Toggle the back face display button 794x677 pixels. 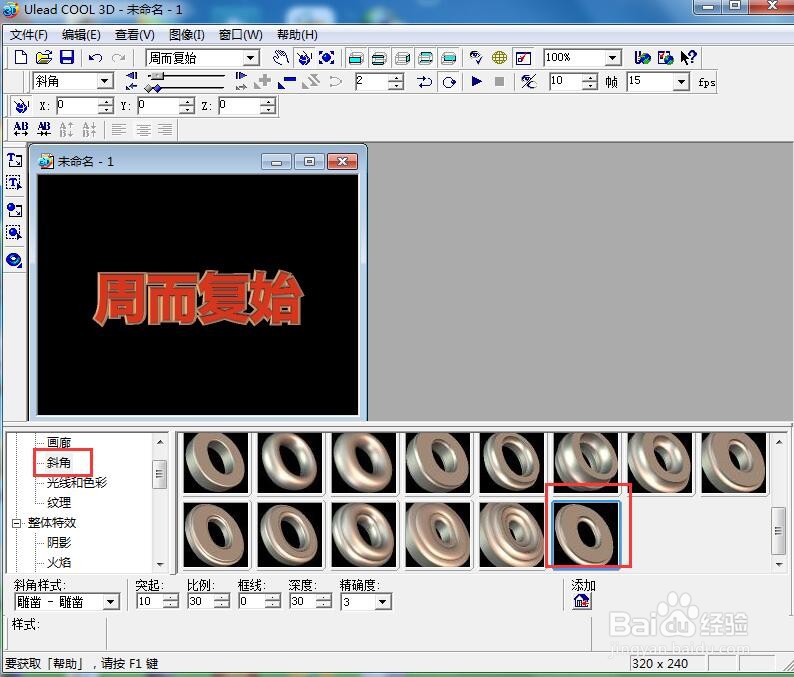pos(449,58)
